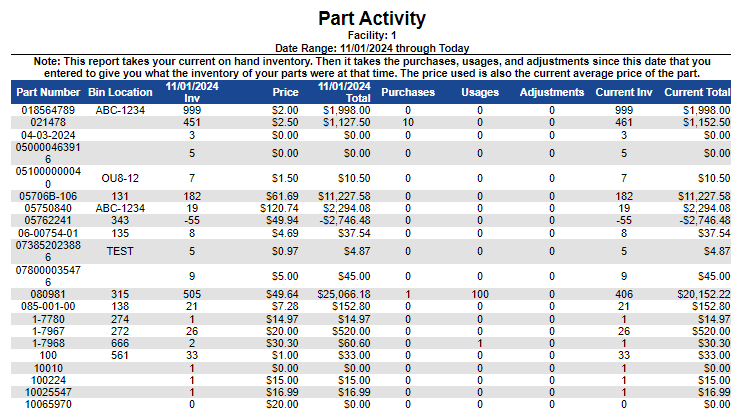Click part number 05706B-106
Image resolution: width=744 pixels, height=409 pixels.
click(x=48, y=196)
